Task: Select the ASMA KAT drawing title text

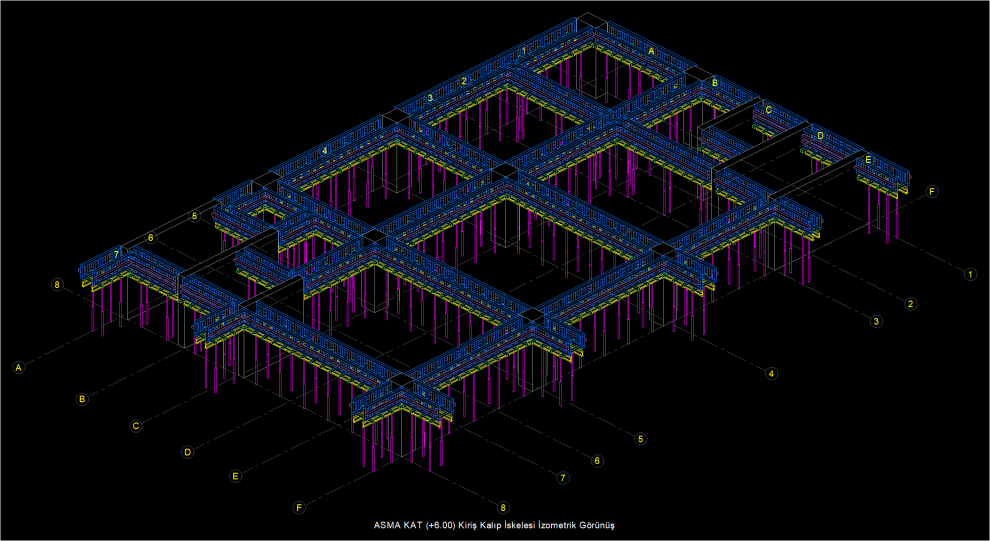Action: tap(494, 525)
